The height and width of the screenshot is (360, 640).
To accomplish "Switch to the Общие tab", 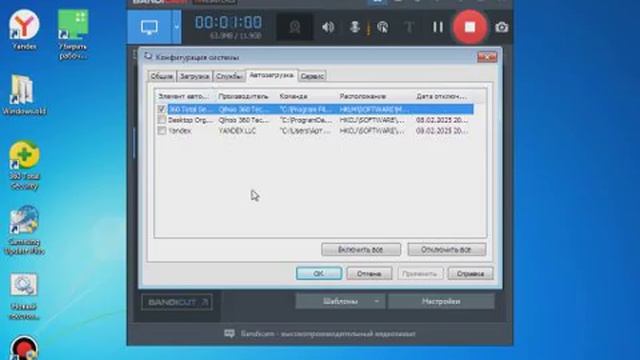I will coord(162,76).
